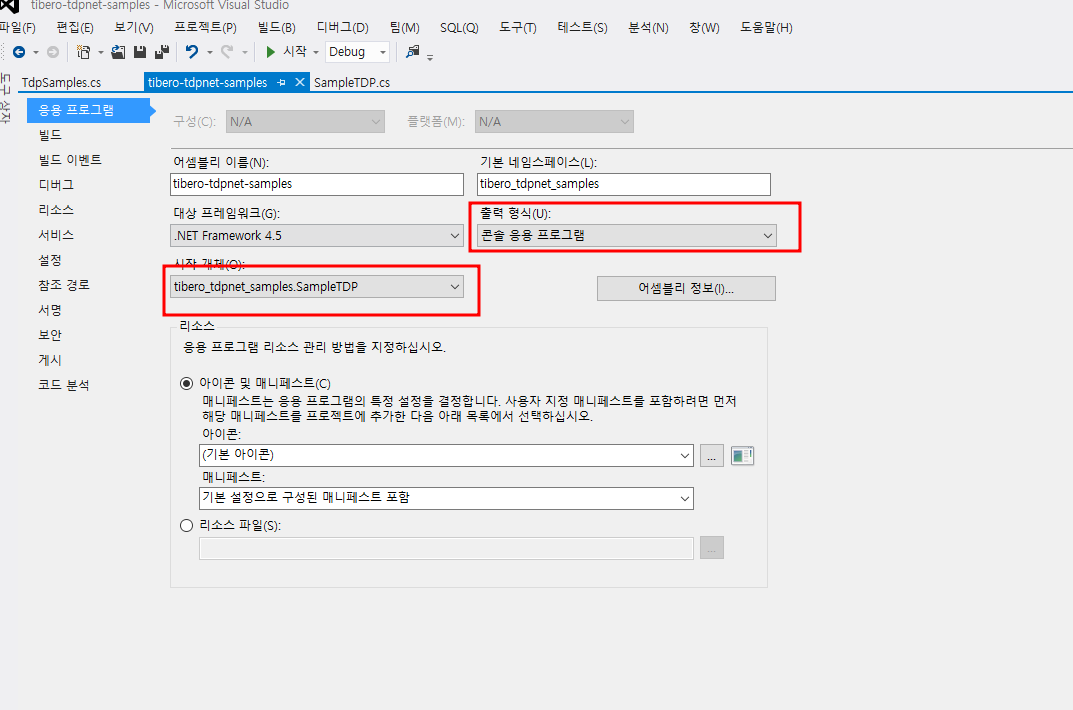Open the 분석(N) menu
This screenshot has width=1073, height=710.
648,27
